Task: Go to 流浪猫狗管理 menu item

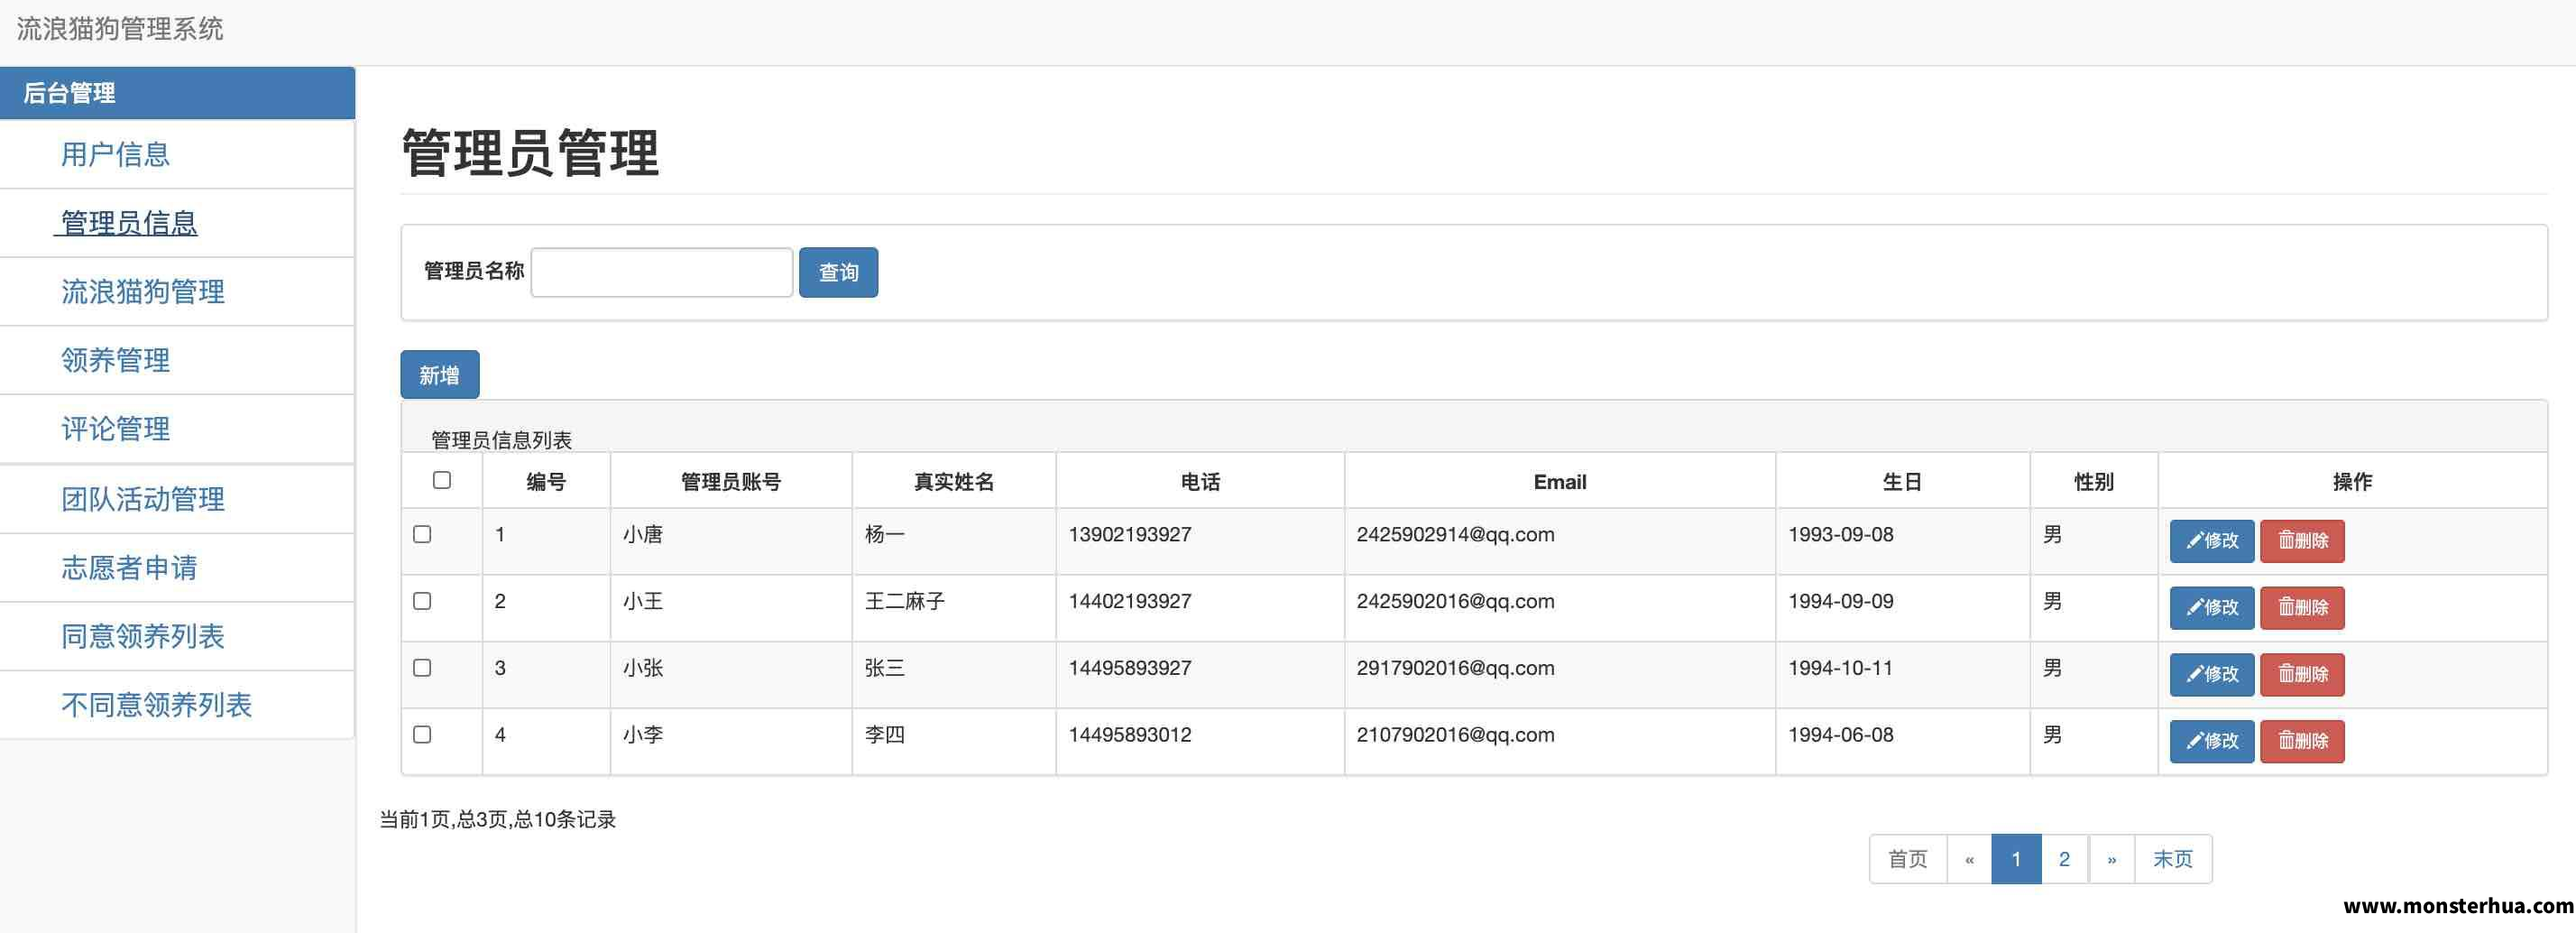Action: coord(142,292)
